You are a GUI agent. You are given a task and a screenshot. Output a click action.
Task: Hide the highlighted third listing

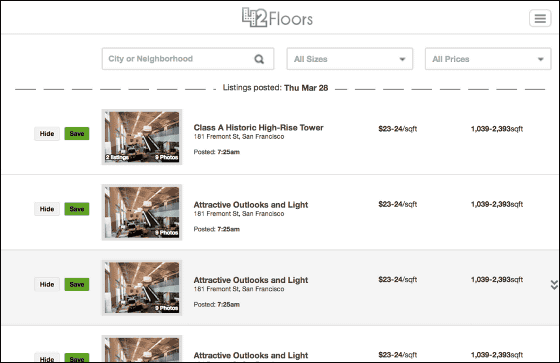coord(47,284)
